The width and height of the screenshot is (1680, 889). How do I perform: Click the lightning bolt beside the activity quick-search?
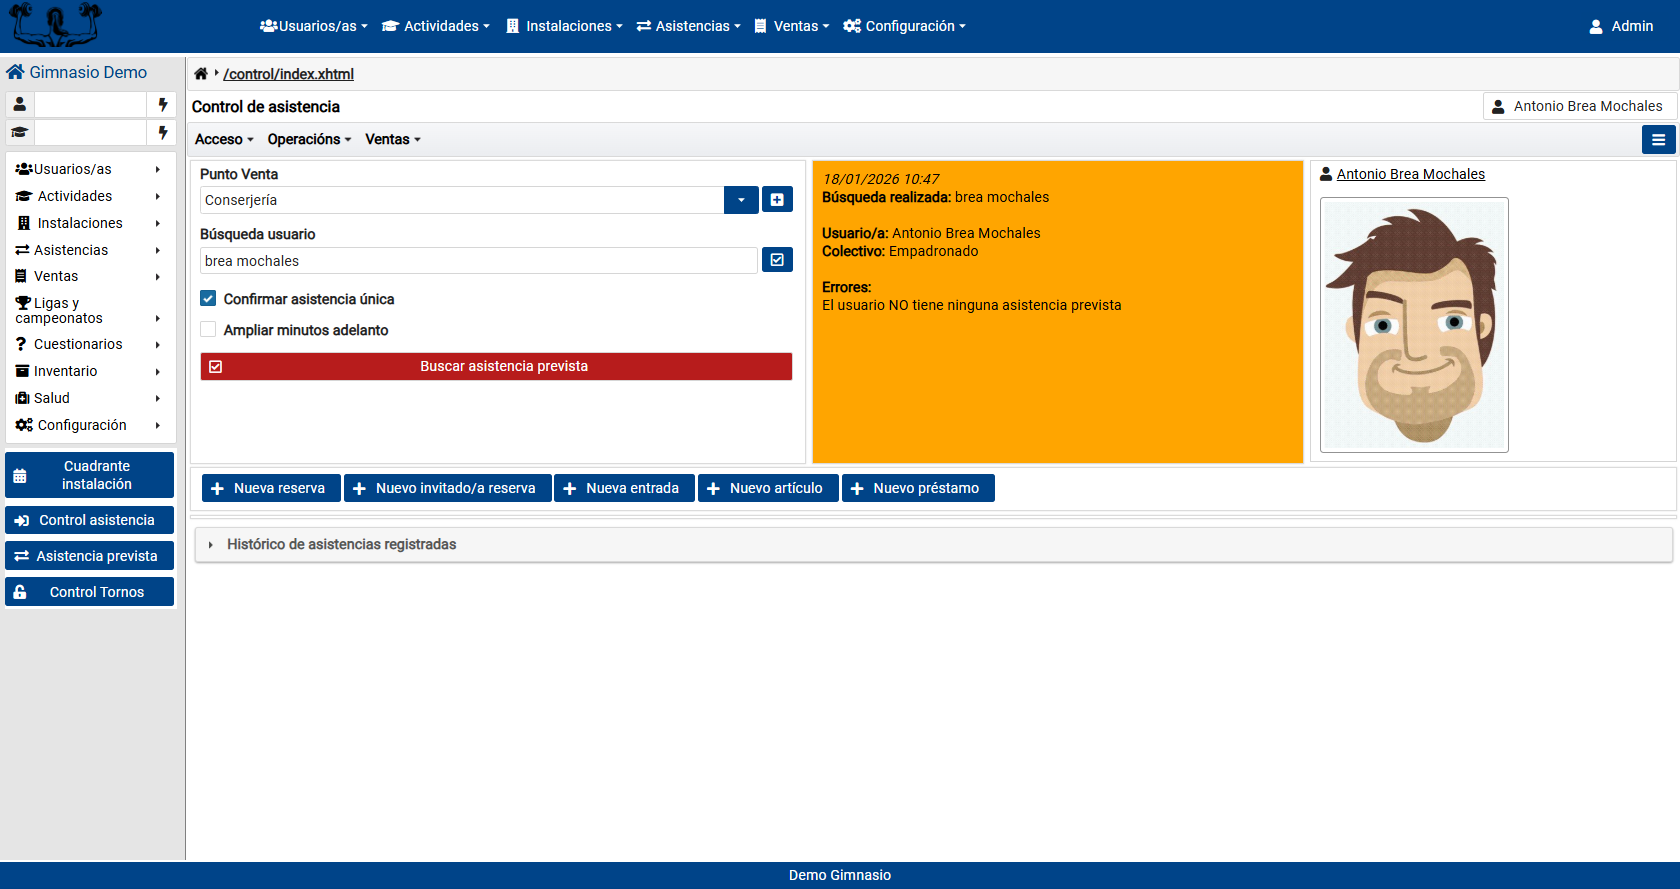click(x=162, y=132)
